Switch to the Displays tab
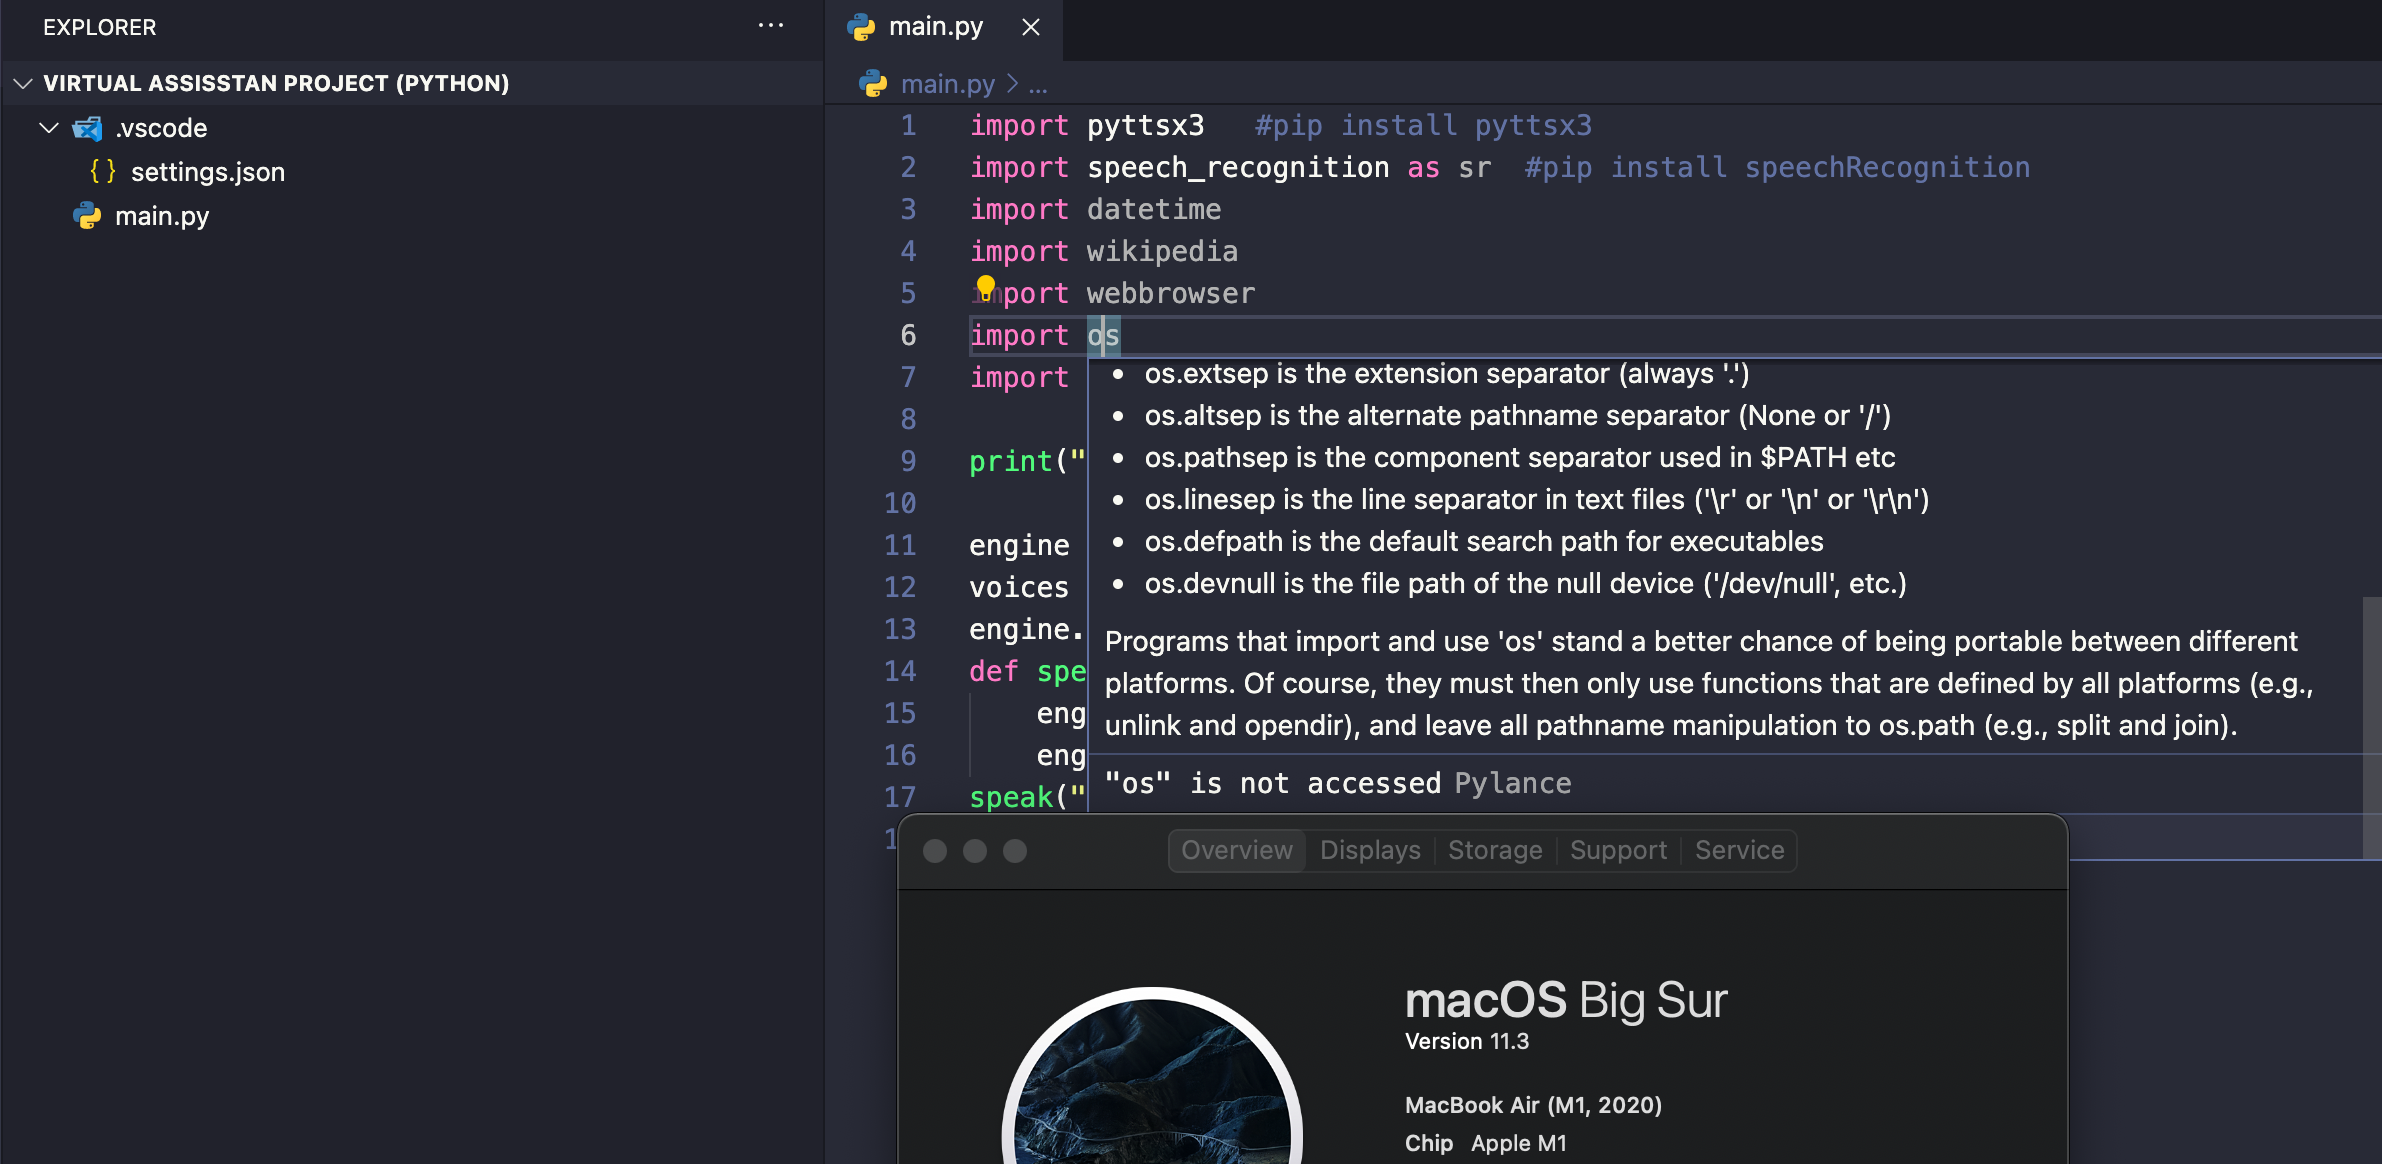 coord(1369,850)
